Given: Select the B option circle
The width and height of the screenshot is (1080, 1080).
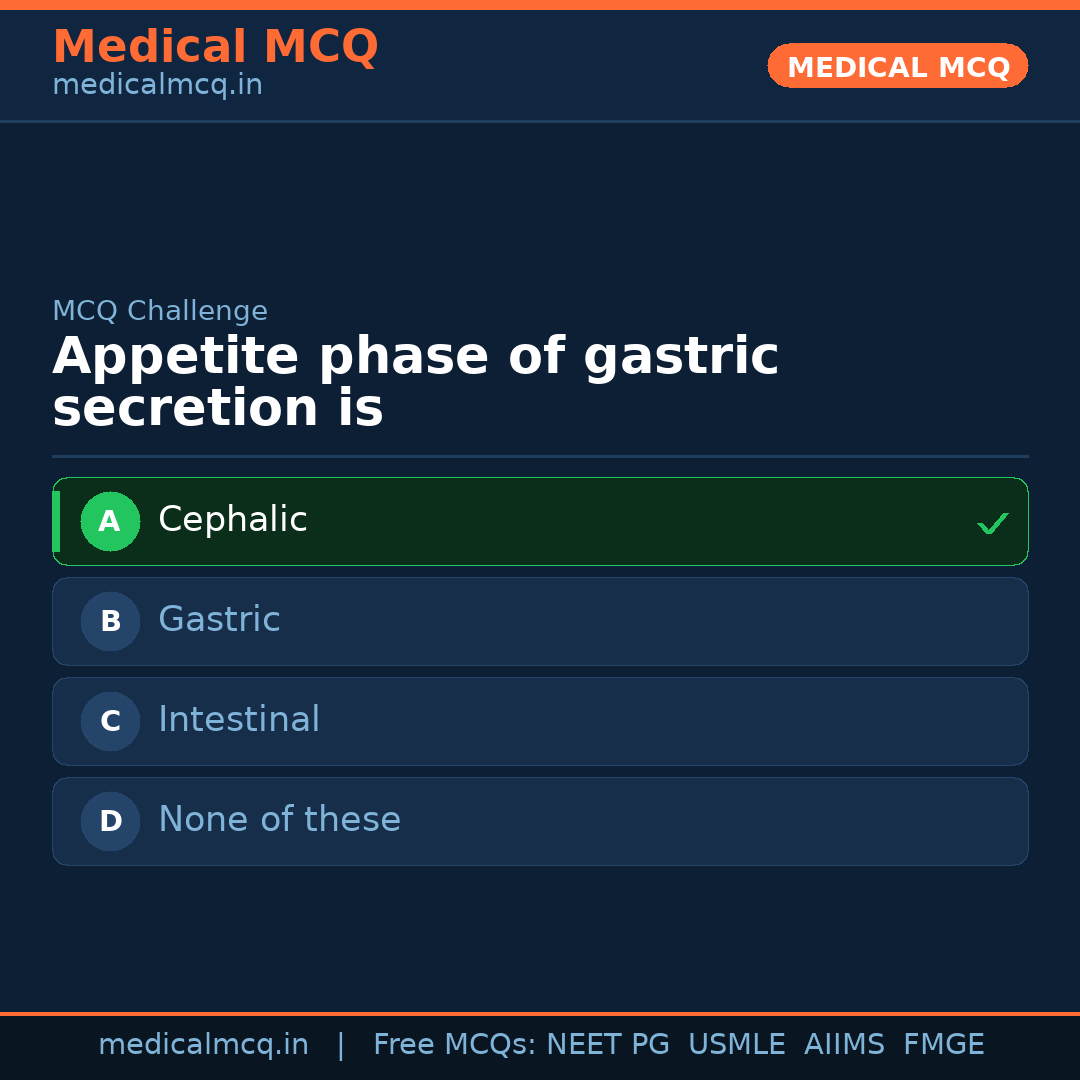Looking at the screenshot, I should point(110,621).
